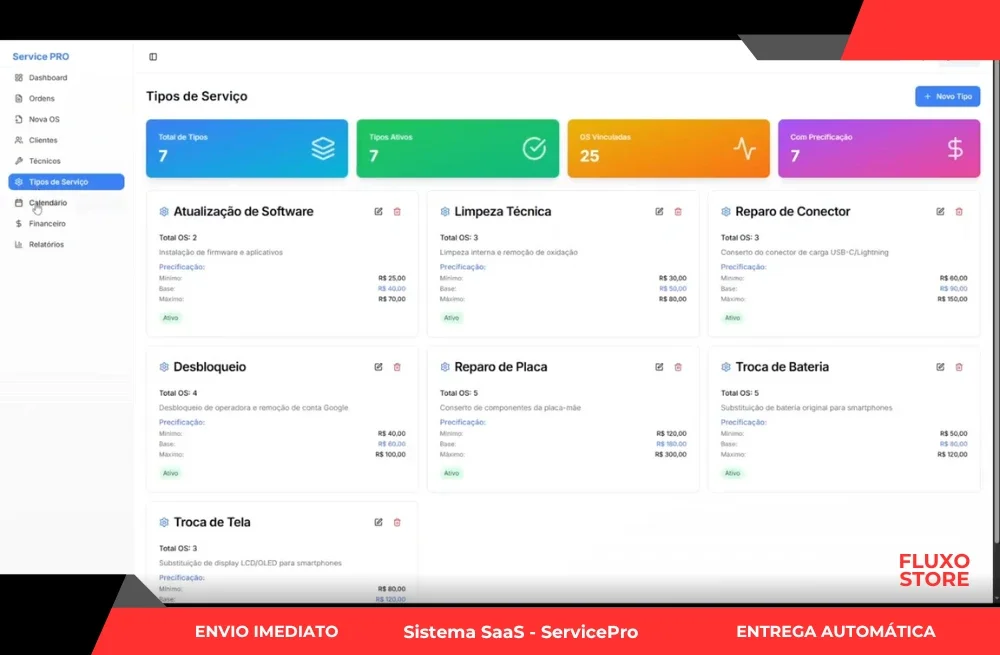1000x655 pixels.
Task: Click the Service PRO logo link
Action: coord(41,57)
